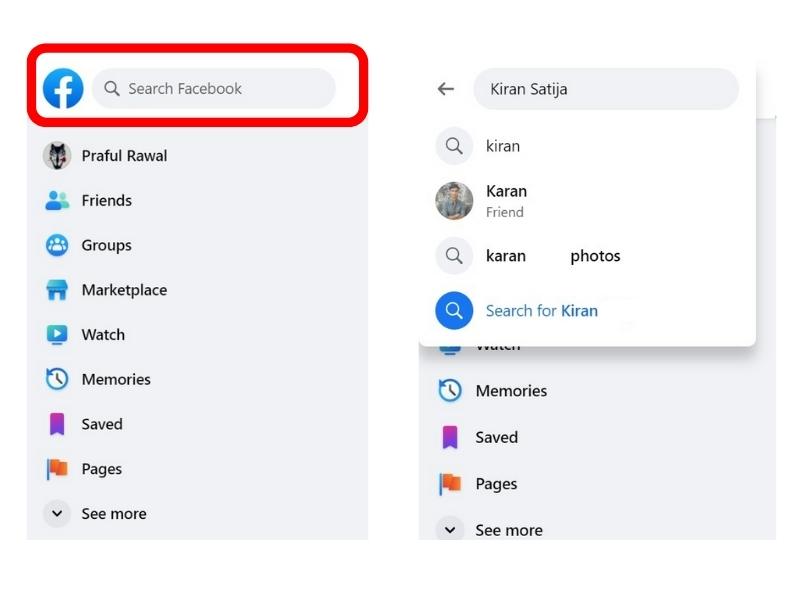800x600 pixels.
Task: Expand See more in left sidebar
Action: pyautogui.click(x=113, y=514)
